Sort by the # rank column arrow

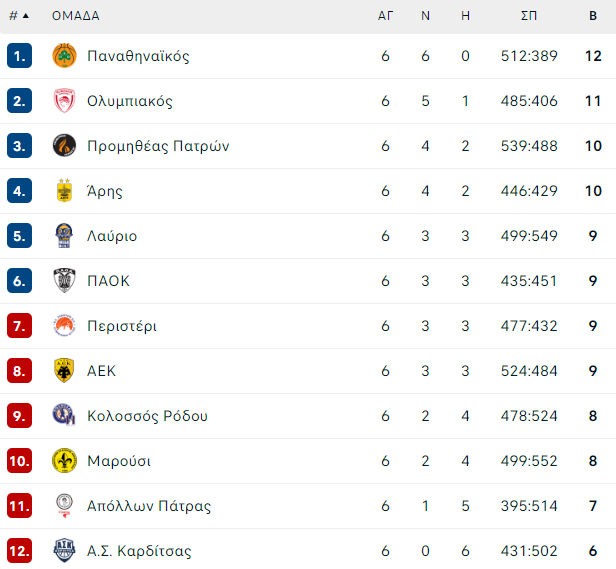(26, 16)
